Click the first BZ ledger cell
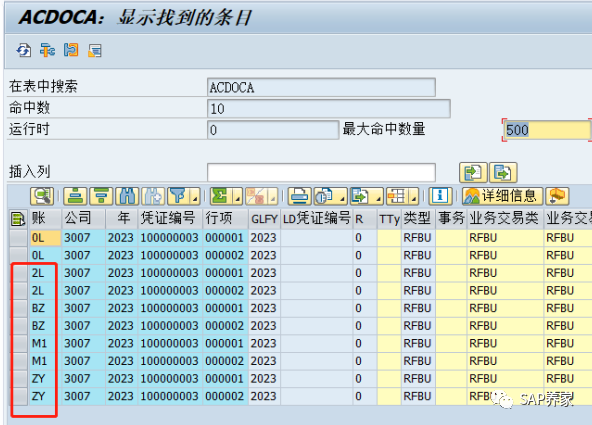This screenshot has height=425, width=592. [45, 308]
